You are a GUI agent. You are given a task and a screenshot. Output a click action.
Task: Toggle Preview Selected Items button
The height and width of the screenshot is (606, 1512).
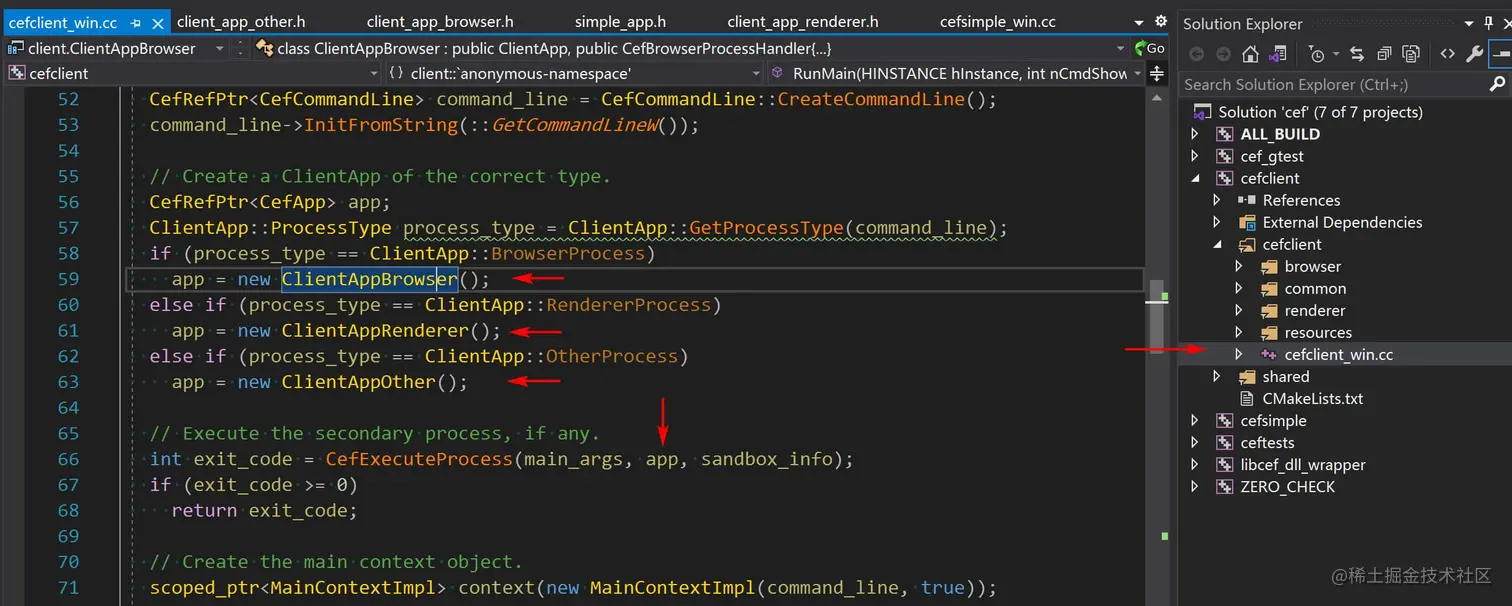tap(1500, 54)
